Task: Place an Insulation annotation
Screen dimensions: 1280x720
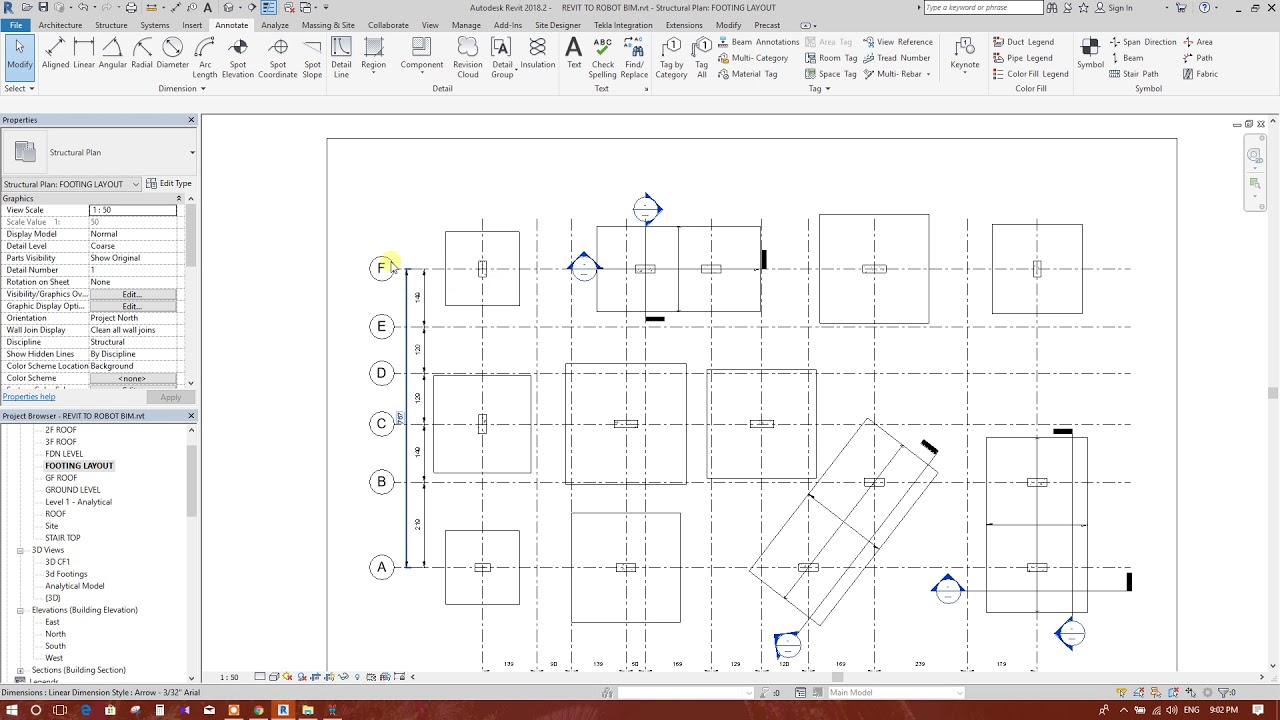Action: point(538,55)
